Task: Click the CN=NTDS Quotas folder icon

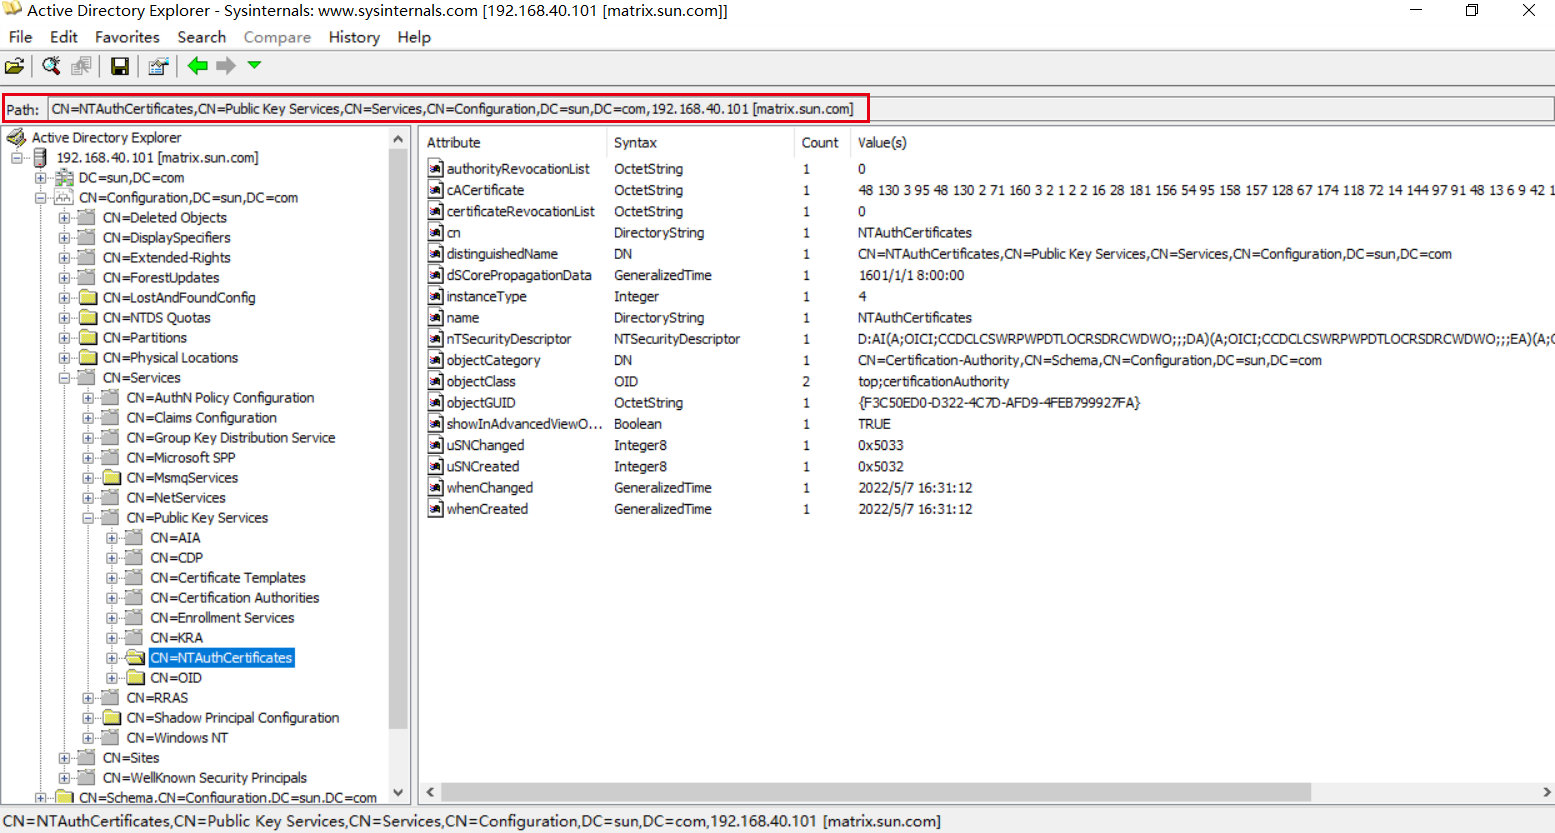Action: [87, 318]
